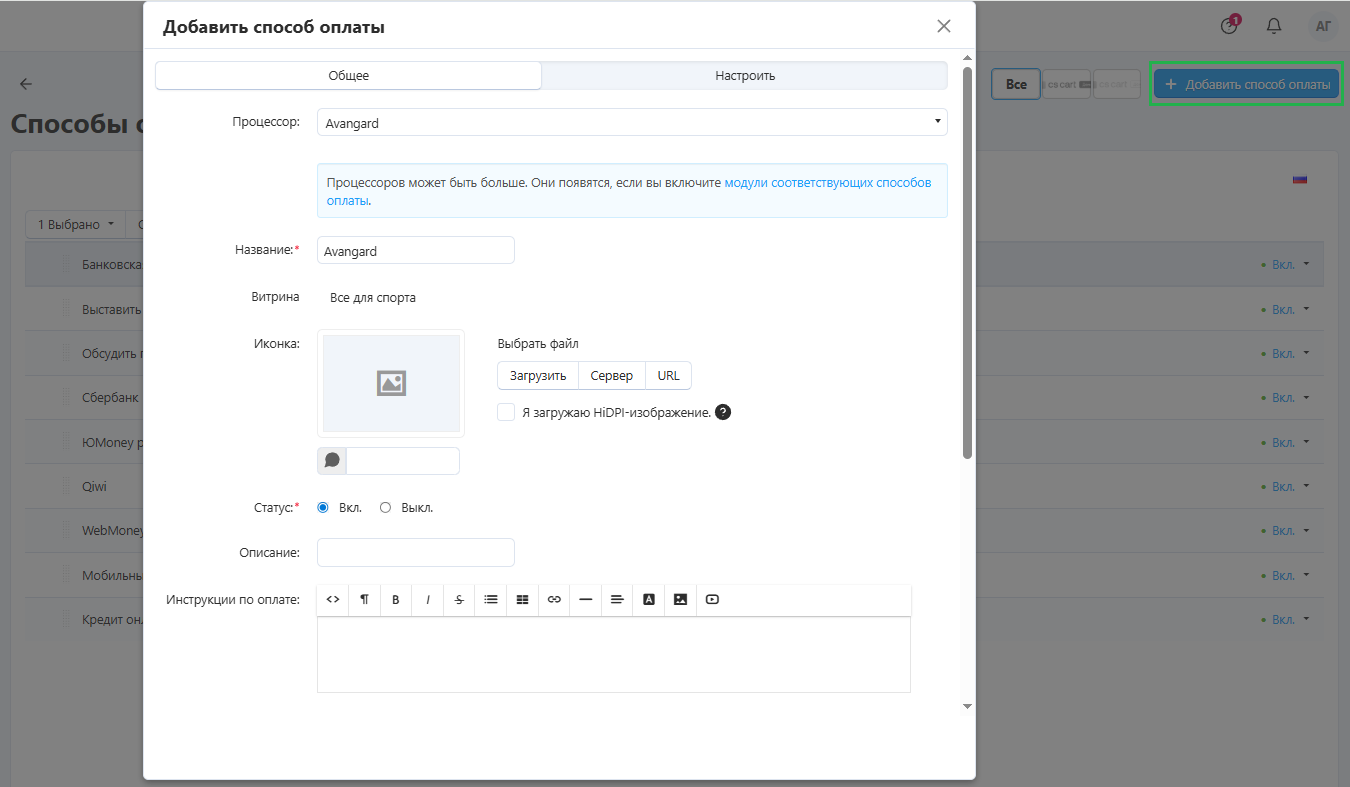Open text color tool in editor
Viewport: 1350px width, 787px height.
(x=649, y=600)
